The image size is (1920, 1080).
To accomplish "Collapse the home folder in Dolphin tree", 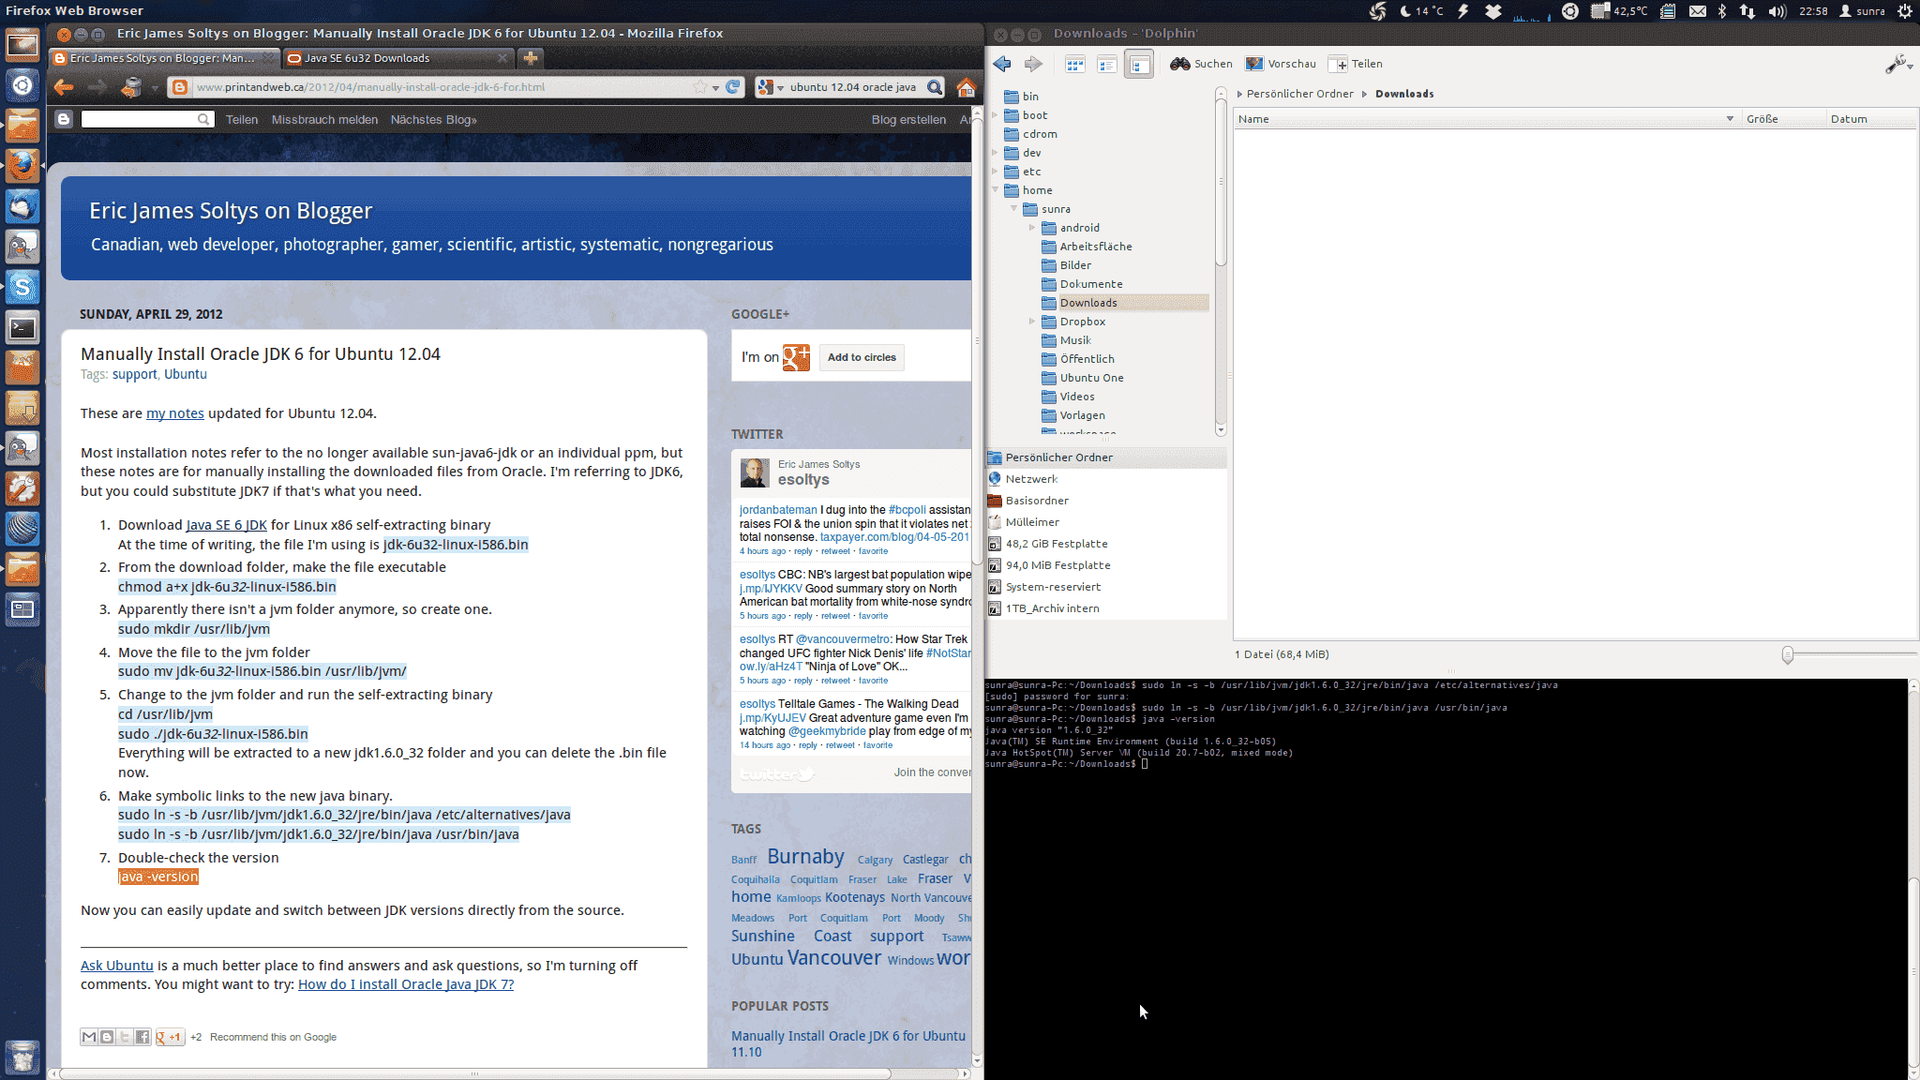I will coord(995,190).
